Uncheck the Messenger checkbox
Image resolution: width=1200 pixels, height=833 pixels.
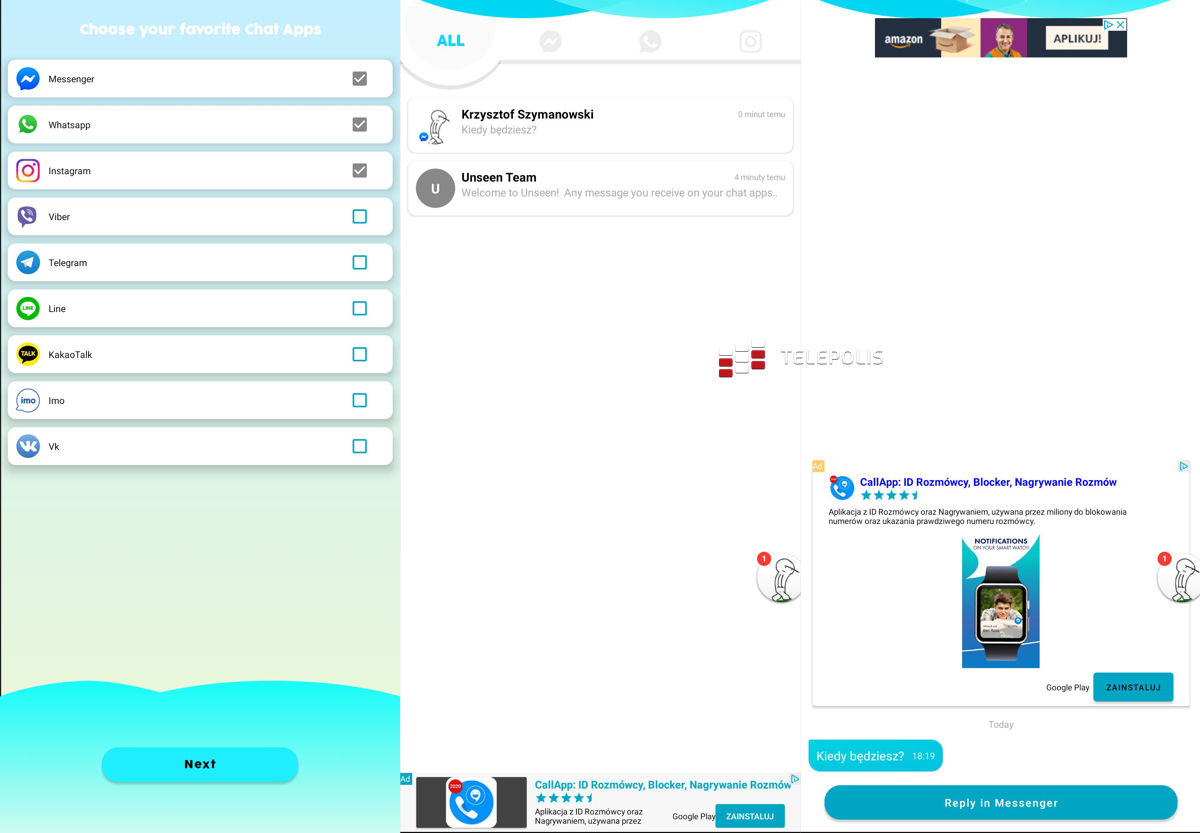coord(360,79)
